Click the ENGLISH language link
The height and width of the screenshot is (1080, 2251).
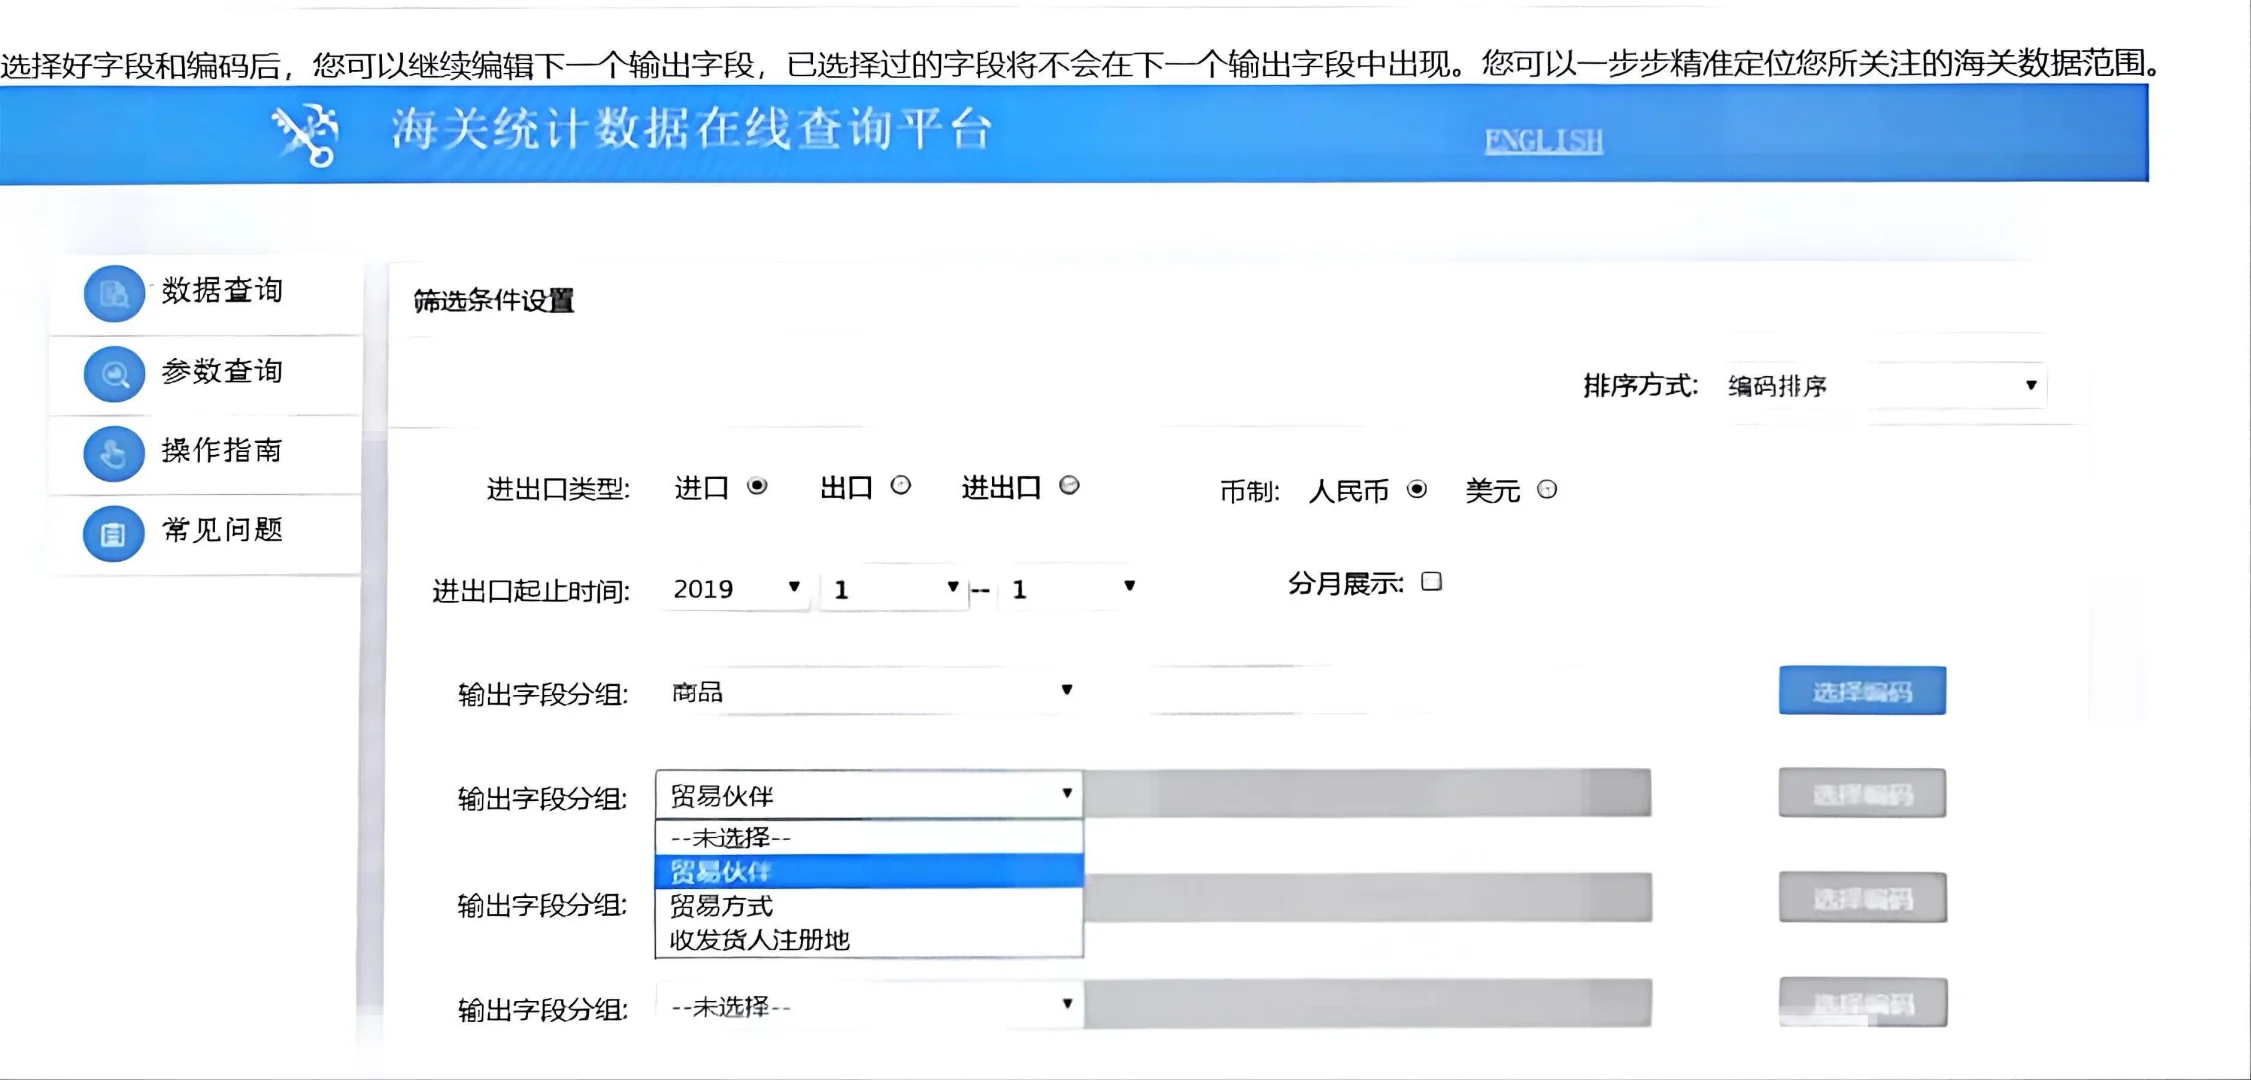(1544, 138)
